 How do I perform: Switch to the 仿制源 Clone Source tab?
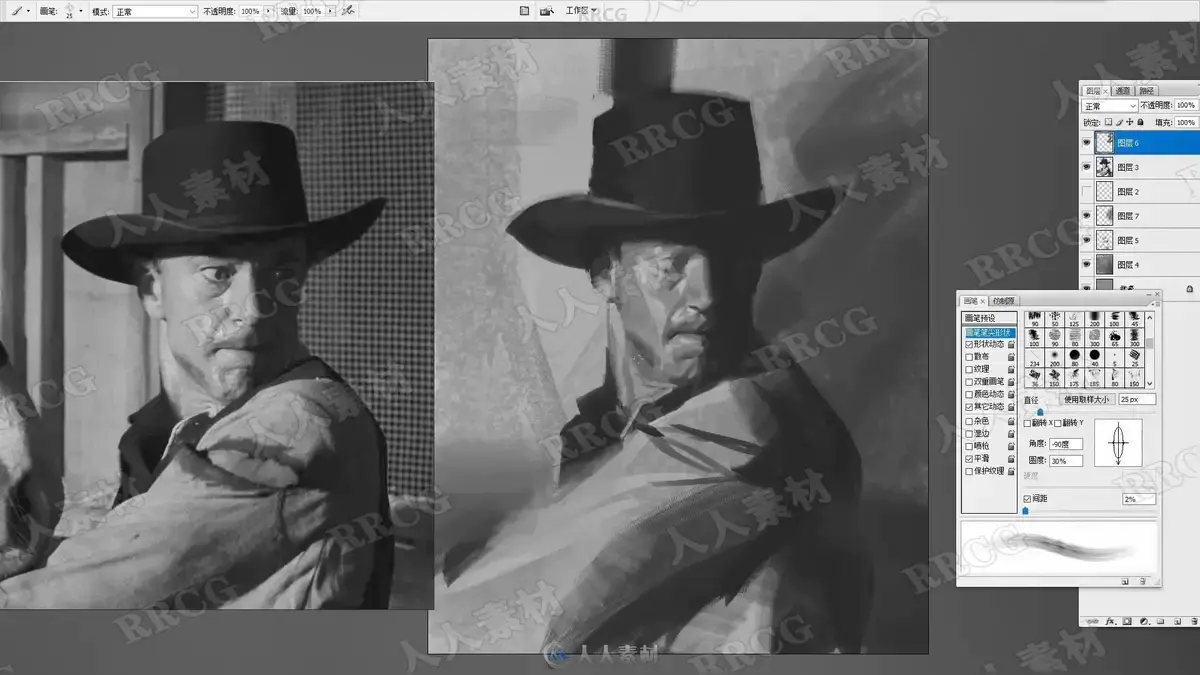[1002, 301]
